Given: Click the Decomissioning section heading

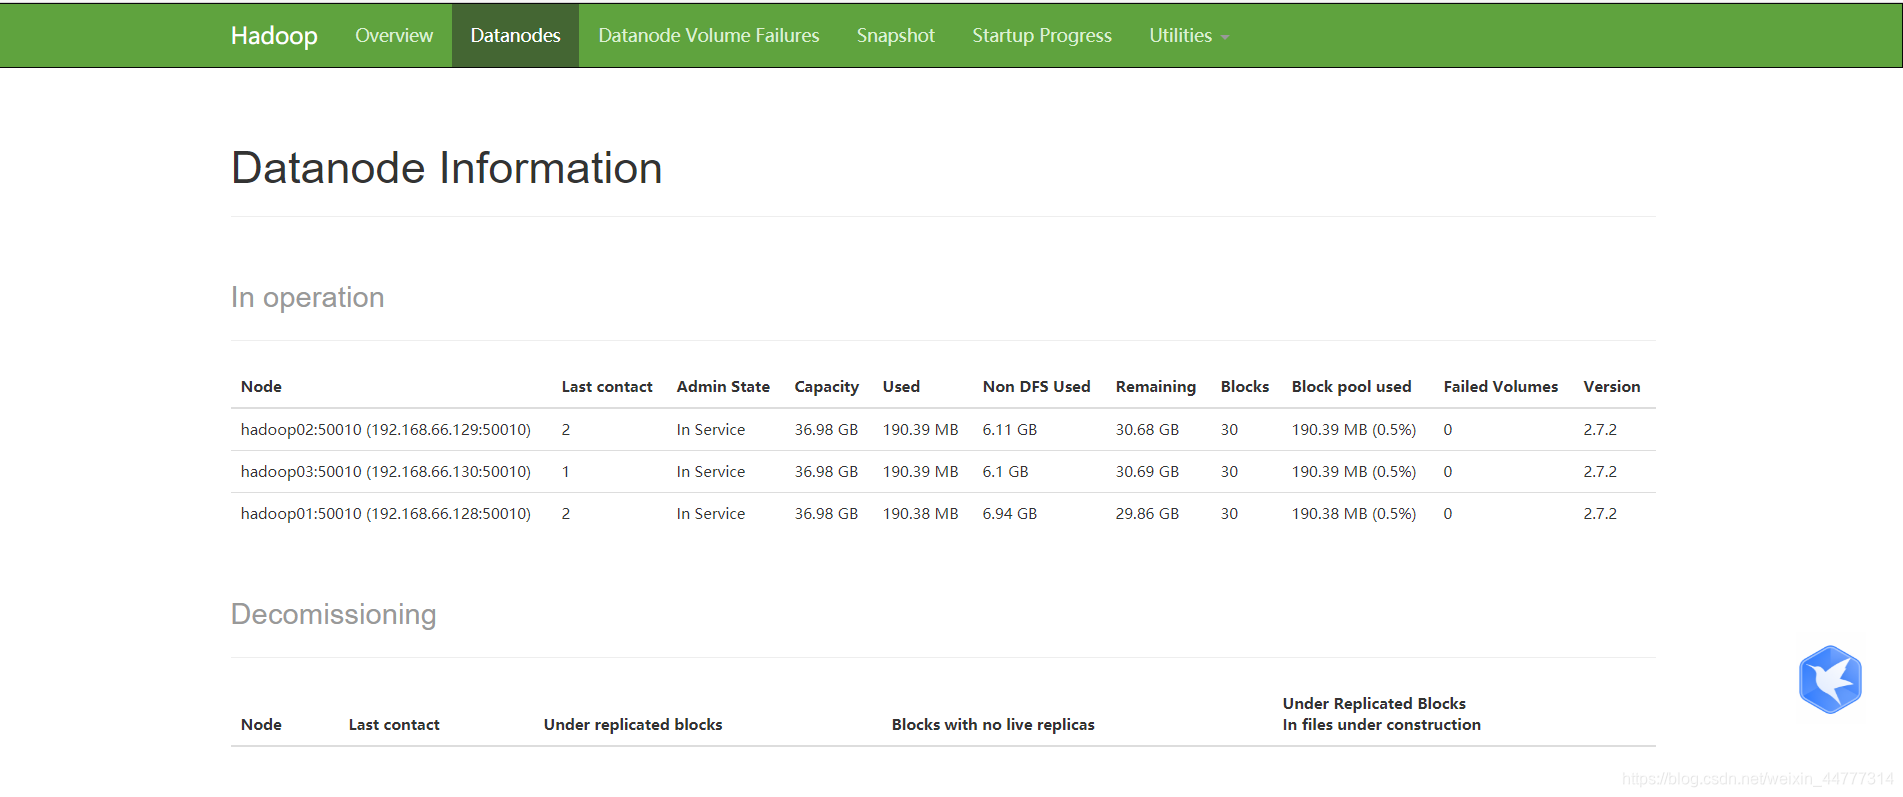Looking at the screenshot, I should pyautogui.click(x=334, y=614).
